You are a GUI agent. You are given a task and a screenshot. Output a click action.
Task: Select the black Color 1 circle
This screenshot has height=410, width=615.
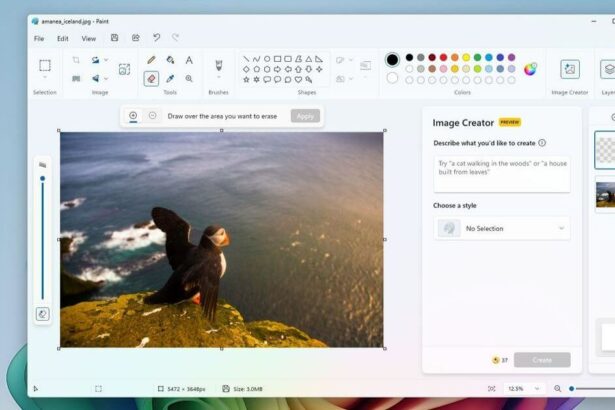pyautogui.click(x=392, y=60)
